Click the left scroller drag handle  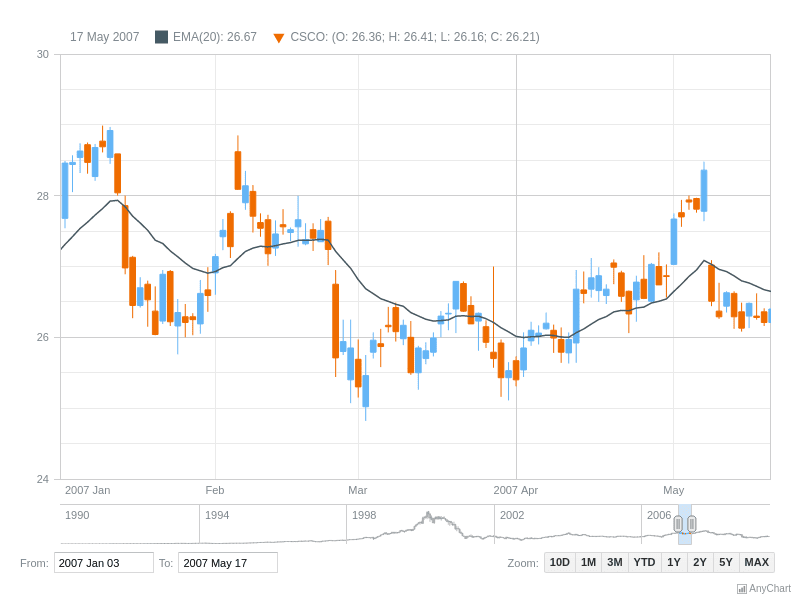click(x=676, y=523)
